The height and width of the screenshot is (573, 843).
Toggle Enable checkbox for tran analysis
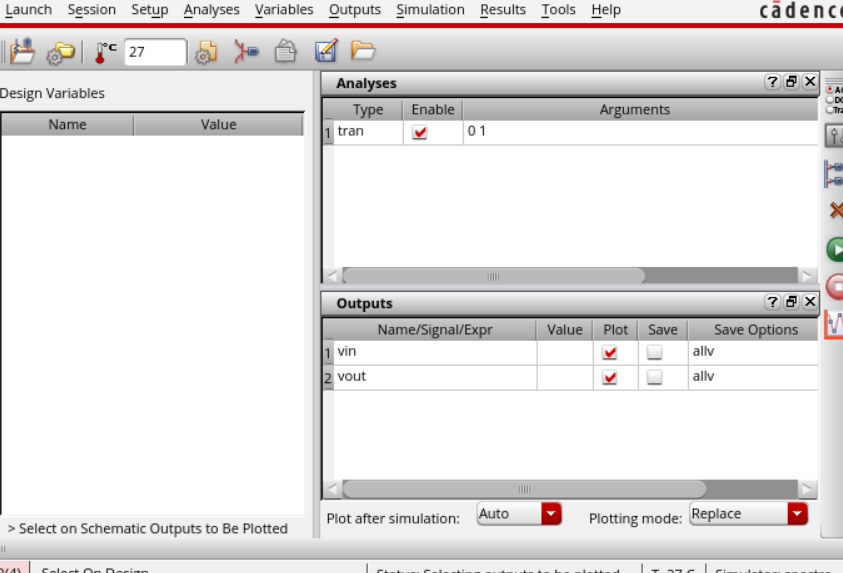[420, 132]
